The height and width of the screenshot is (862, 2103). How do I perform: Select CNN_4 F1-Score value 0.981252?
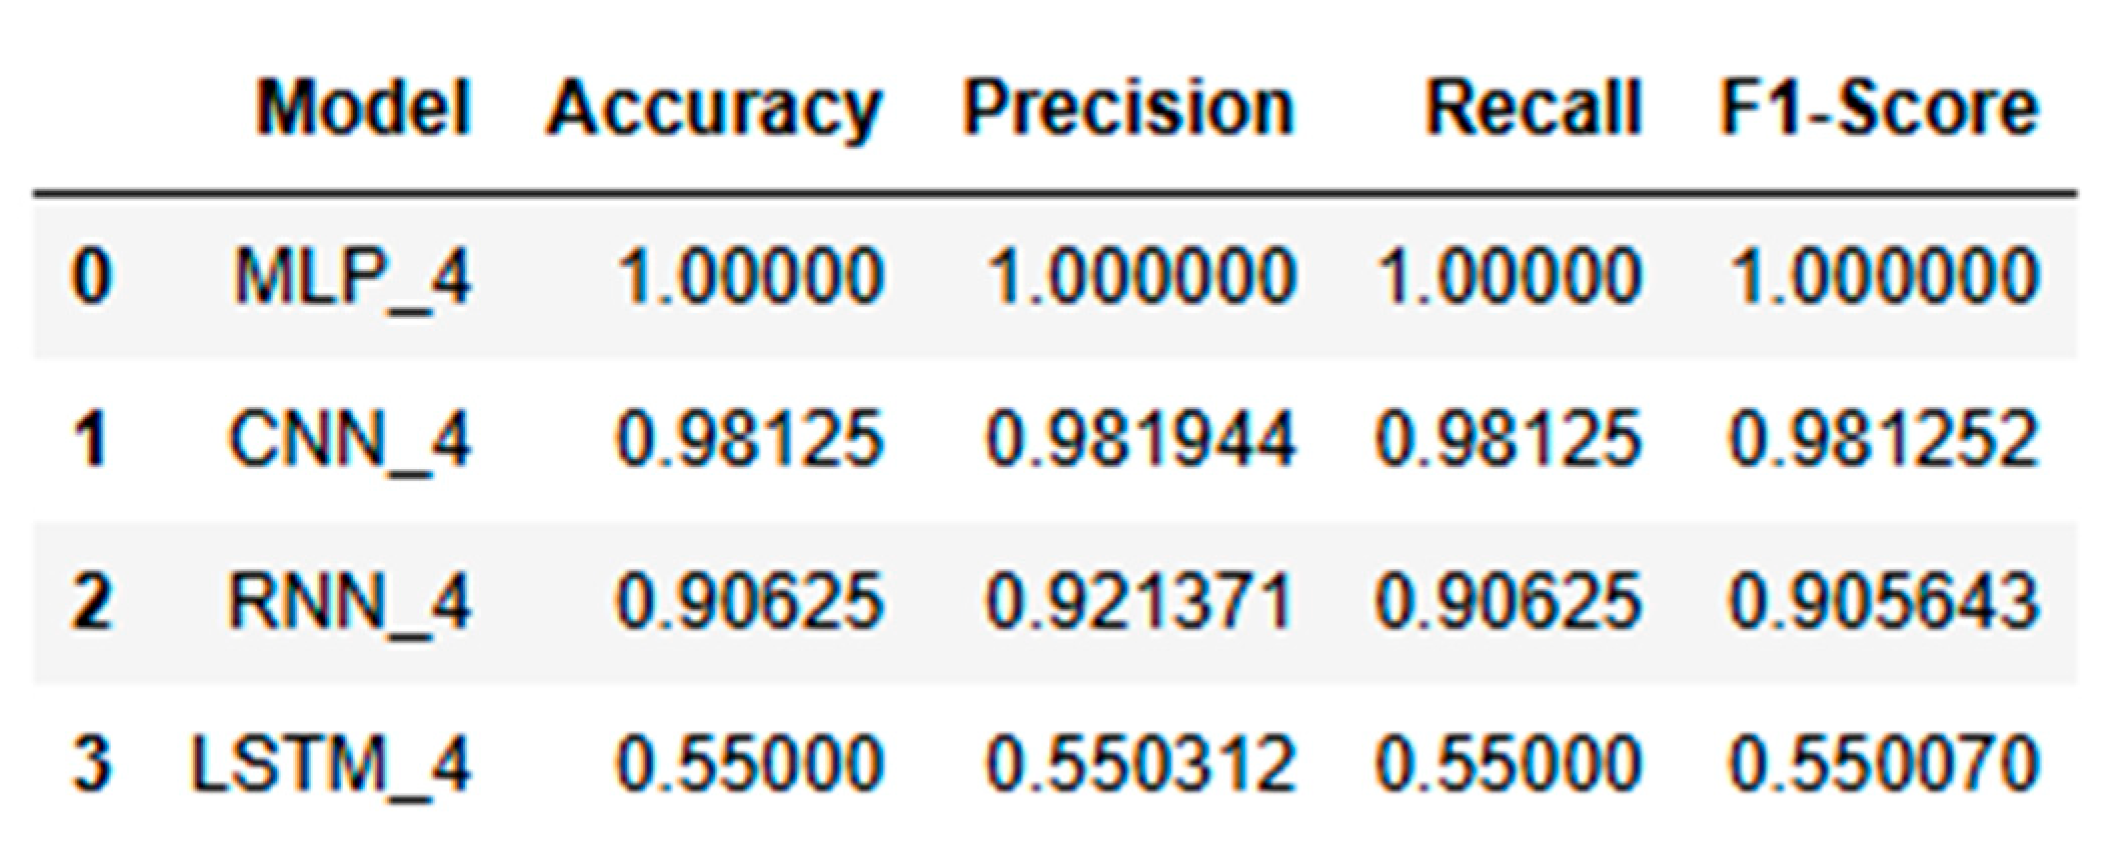point(1883,439)
